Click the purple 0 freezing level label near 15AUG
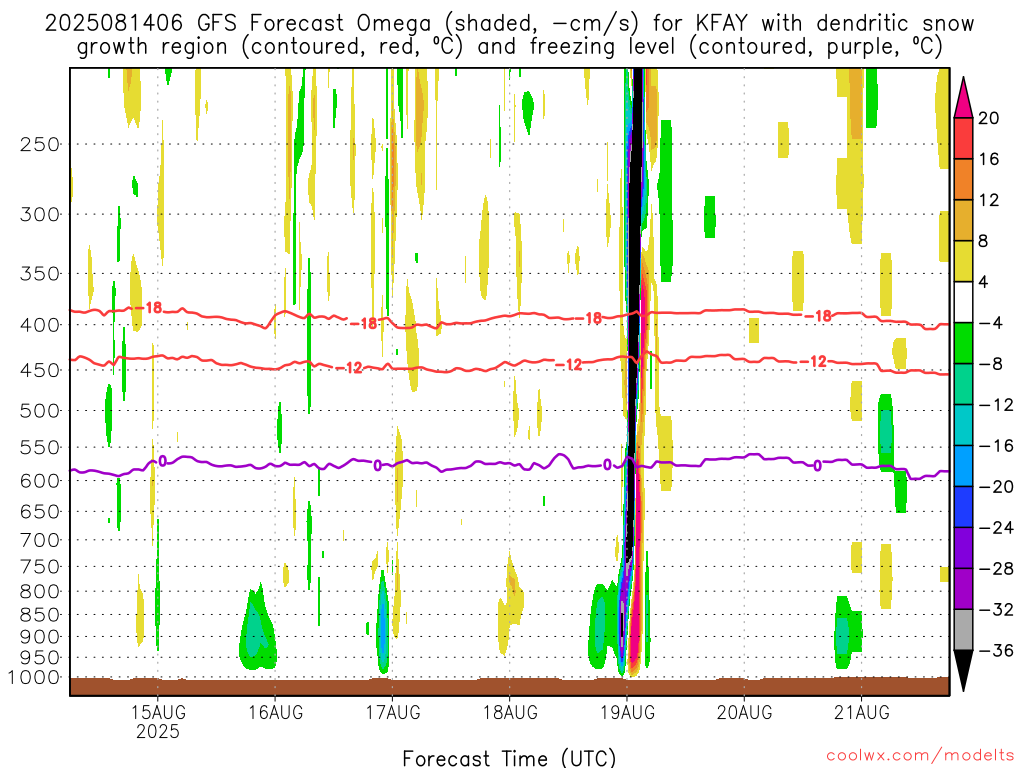 [163, 462]
